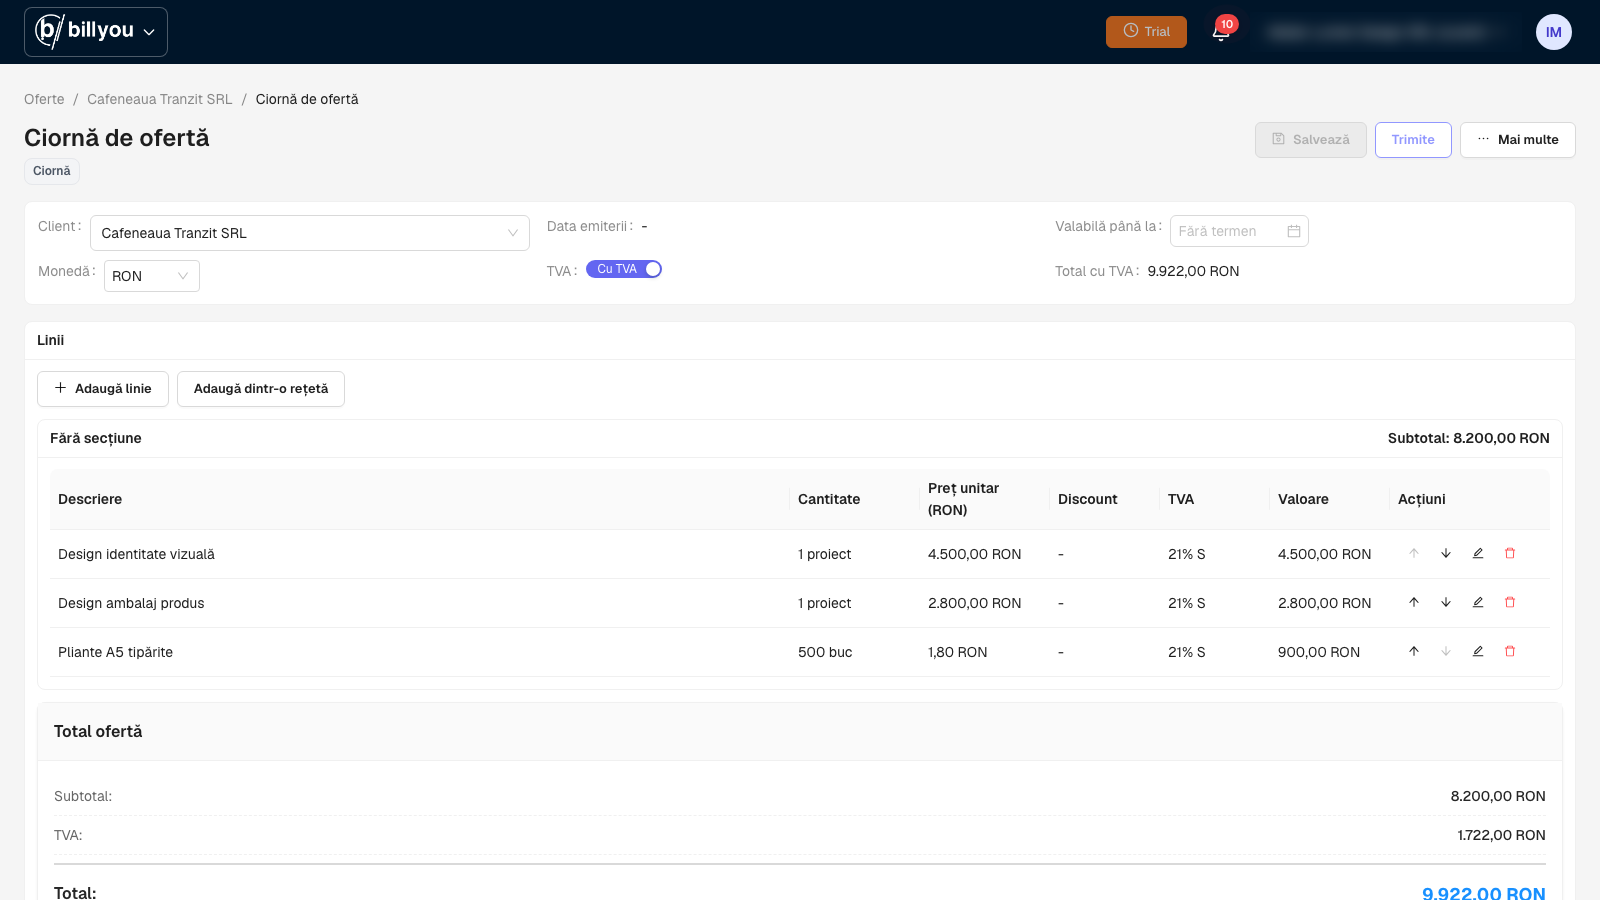Go to Oferte breadcrumb

click(x=44, y=99)
